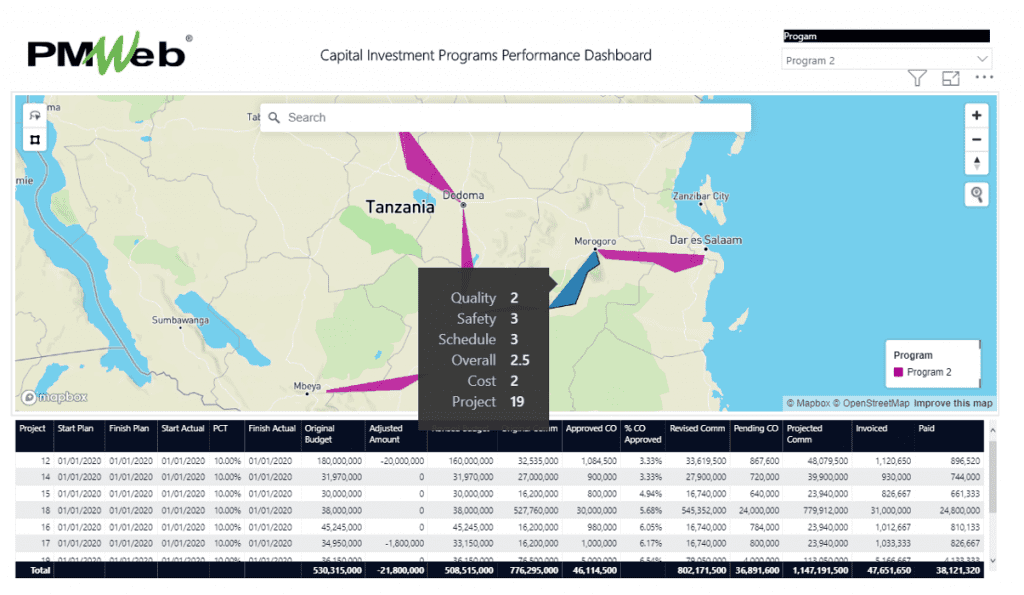Click the 1,147,191,500 total projected value
Viewport: 1024px width, 595px height.
[x=820, y=570]
